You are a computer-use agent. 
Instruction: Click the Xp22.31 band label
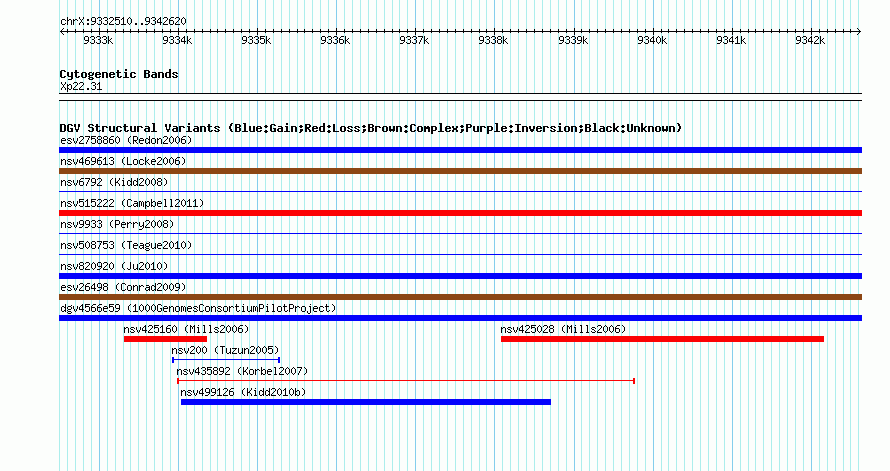81,86
